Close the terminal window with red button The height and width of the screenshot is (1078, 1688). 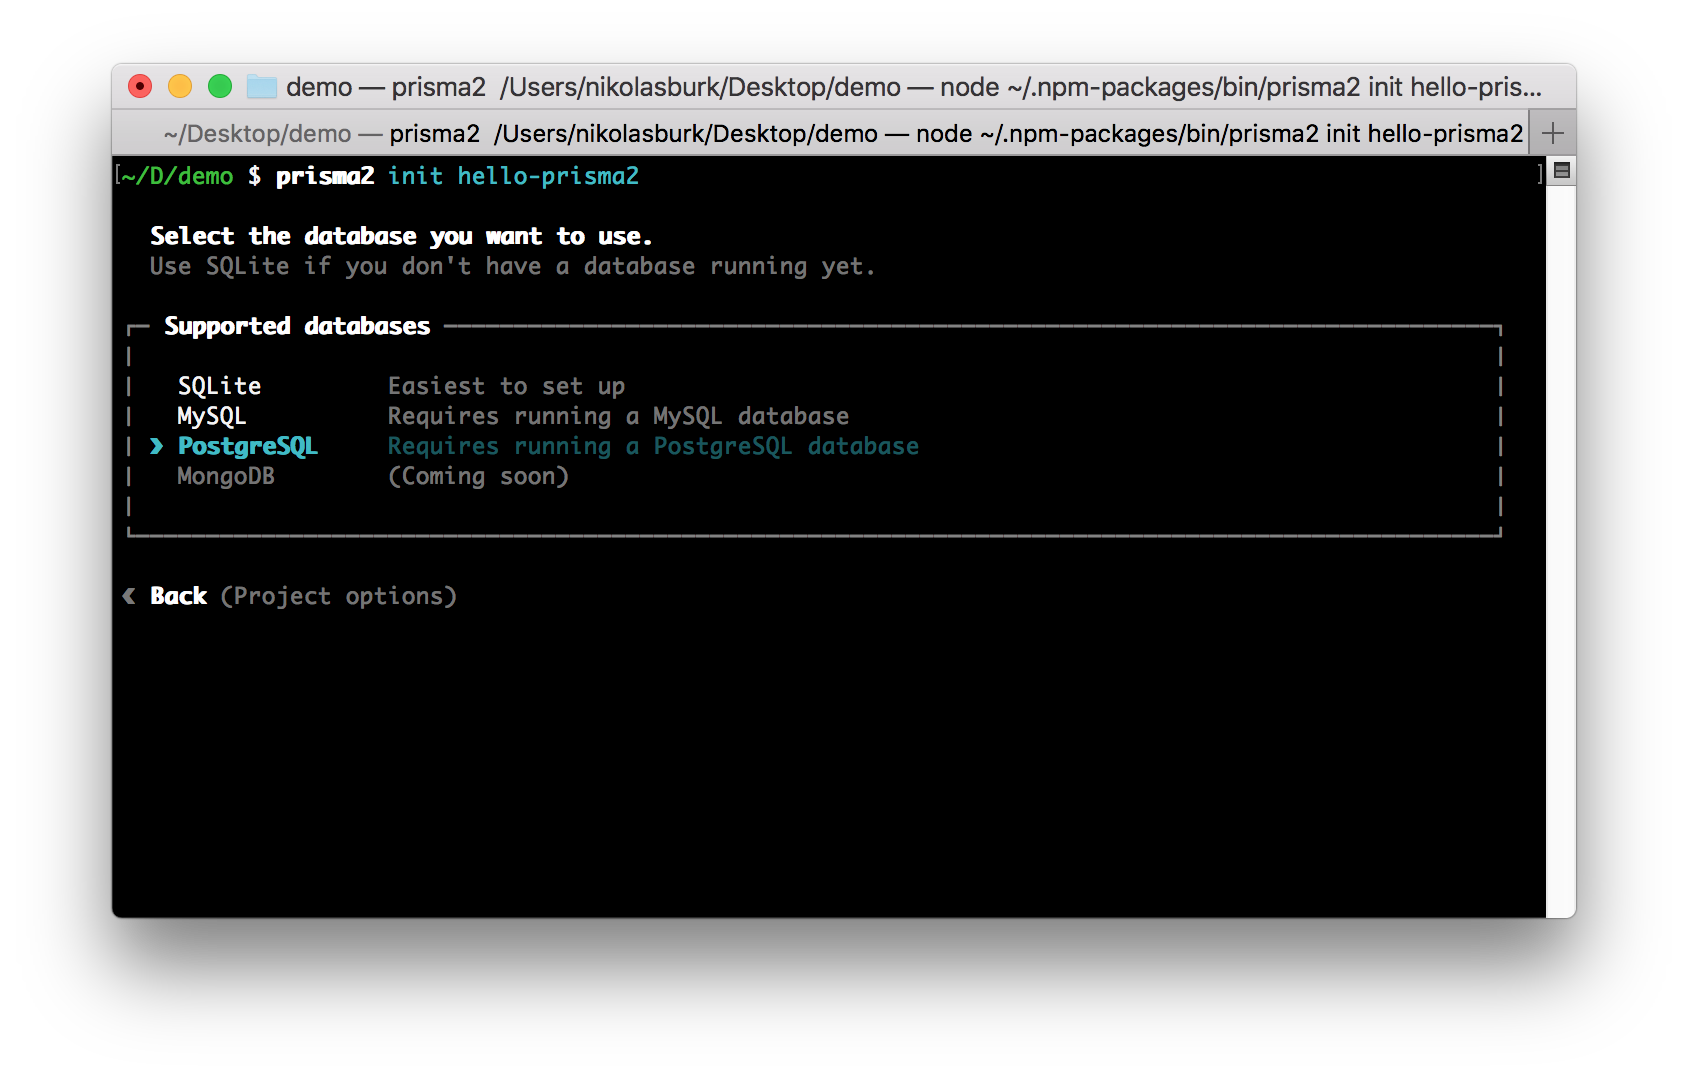coord(140,87)
